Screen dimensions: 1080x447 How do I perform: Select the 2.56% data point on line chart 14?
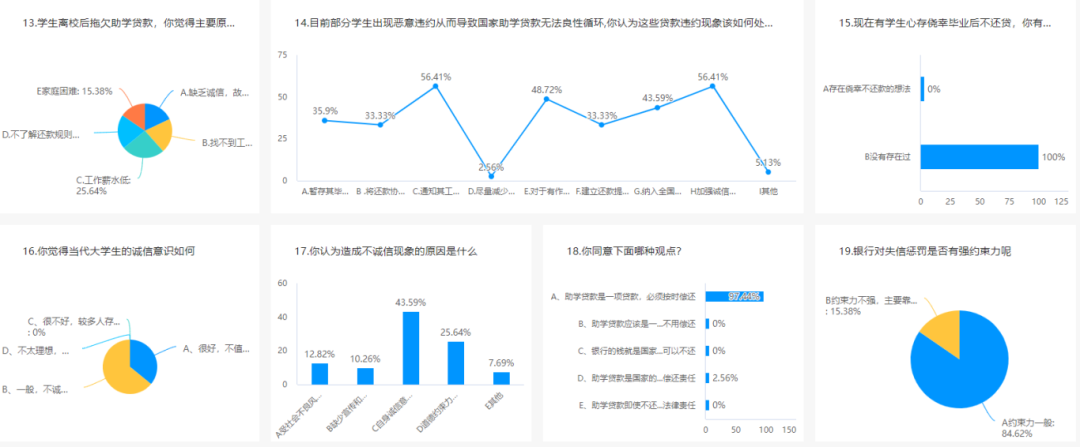(x=491, y=176)
